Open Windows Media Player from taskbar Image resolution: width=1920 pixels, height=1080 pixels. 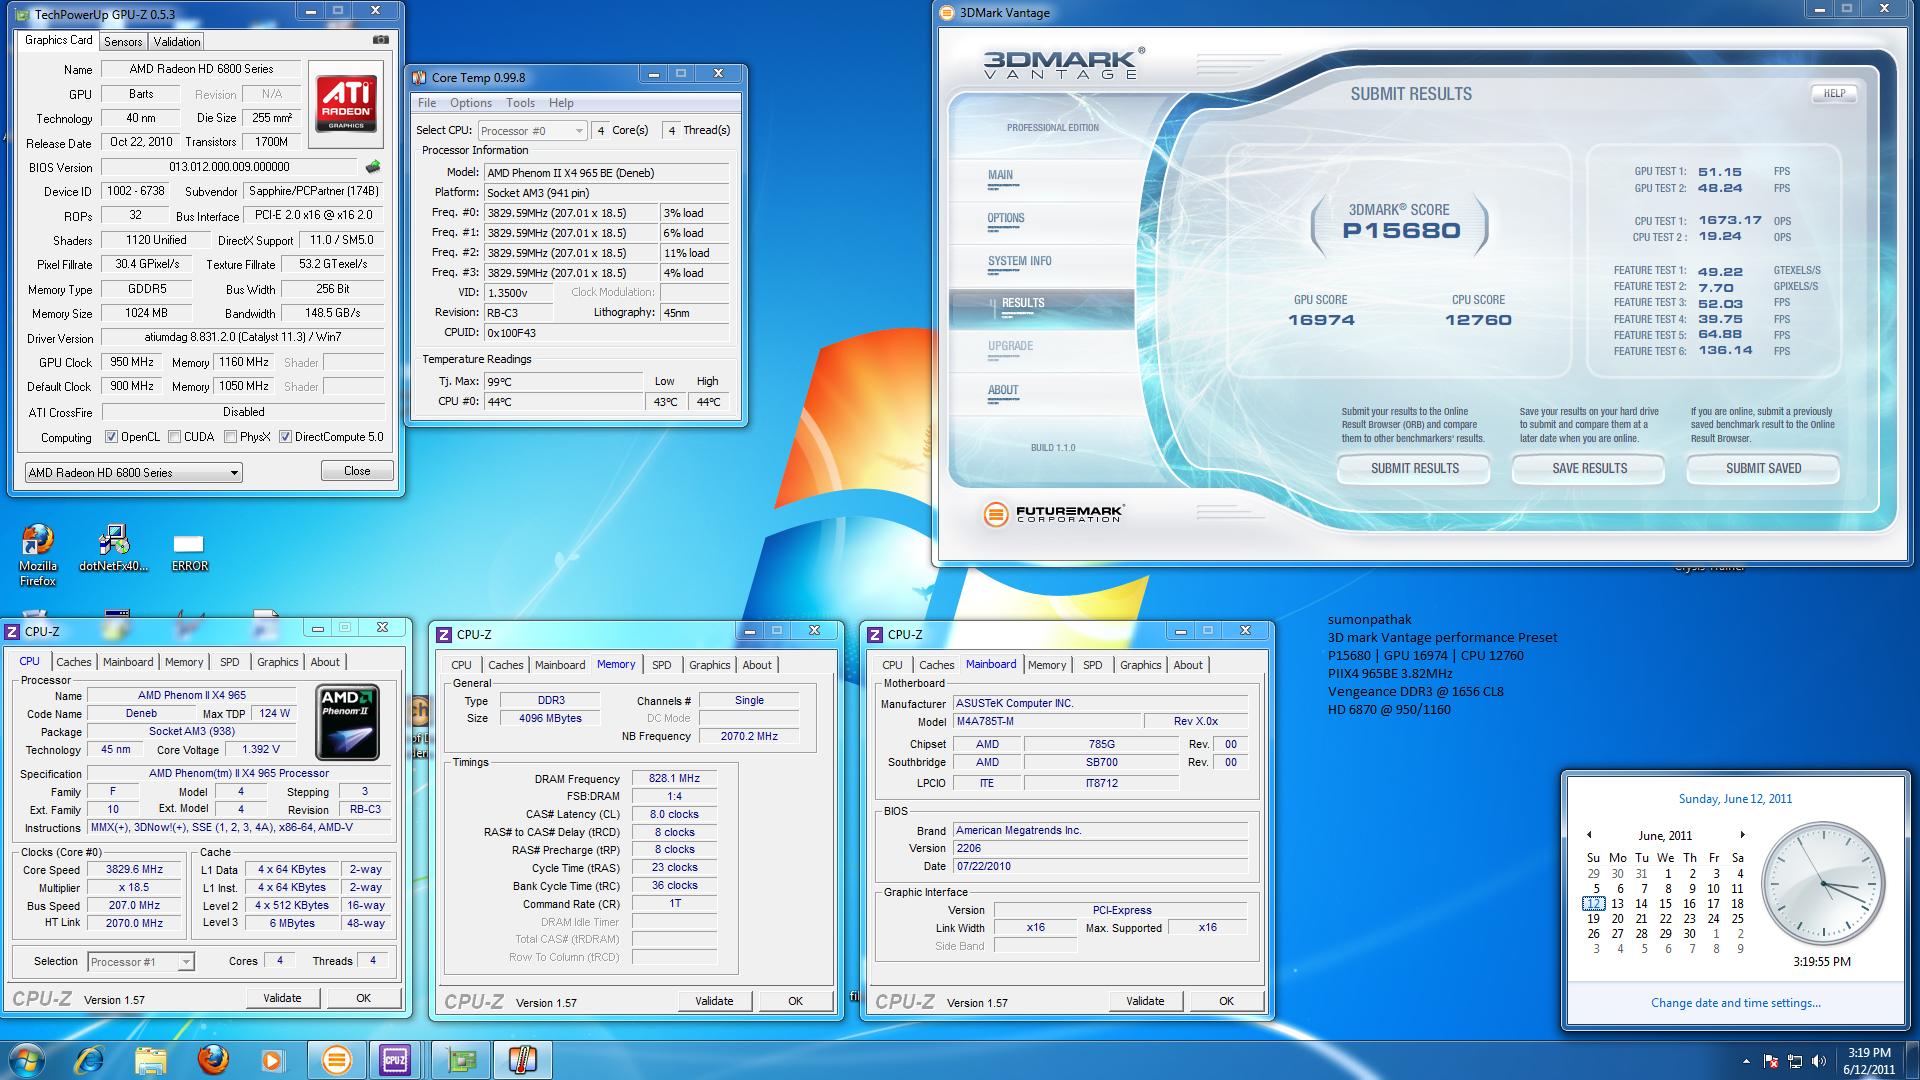pyautogui.click(x=272, y=1060)
